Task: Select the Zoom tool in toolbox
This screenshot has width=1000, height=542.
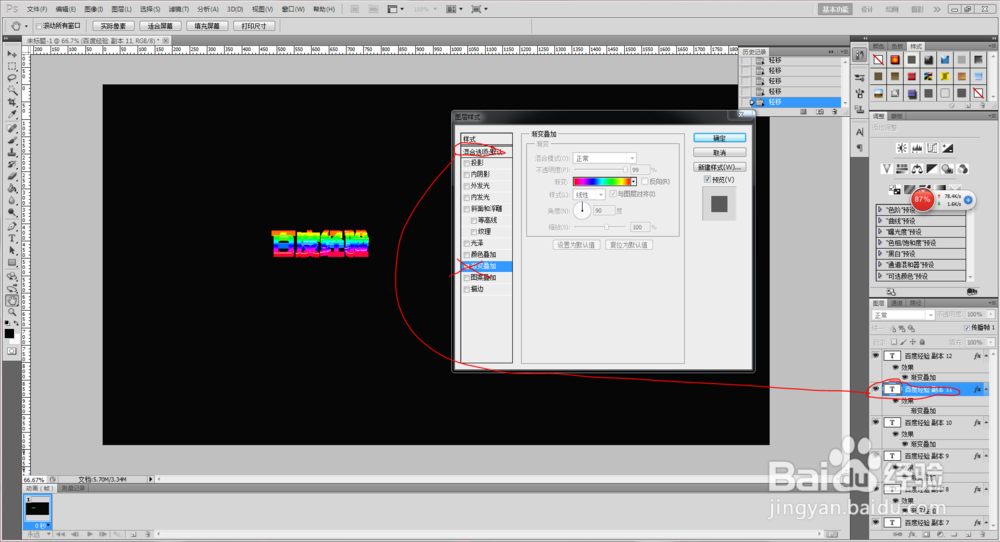Action: click(x=12, y=312)
